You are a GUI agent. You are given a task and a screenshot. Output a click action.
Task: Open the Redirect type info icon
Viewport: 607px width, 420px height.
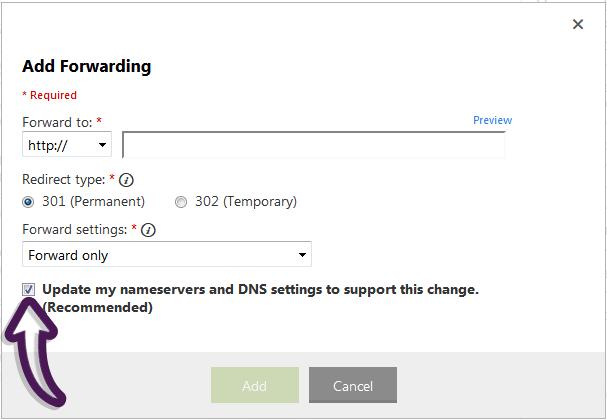point(126,180)
